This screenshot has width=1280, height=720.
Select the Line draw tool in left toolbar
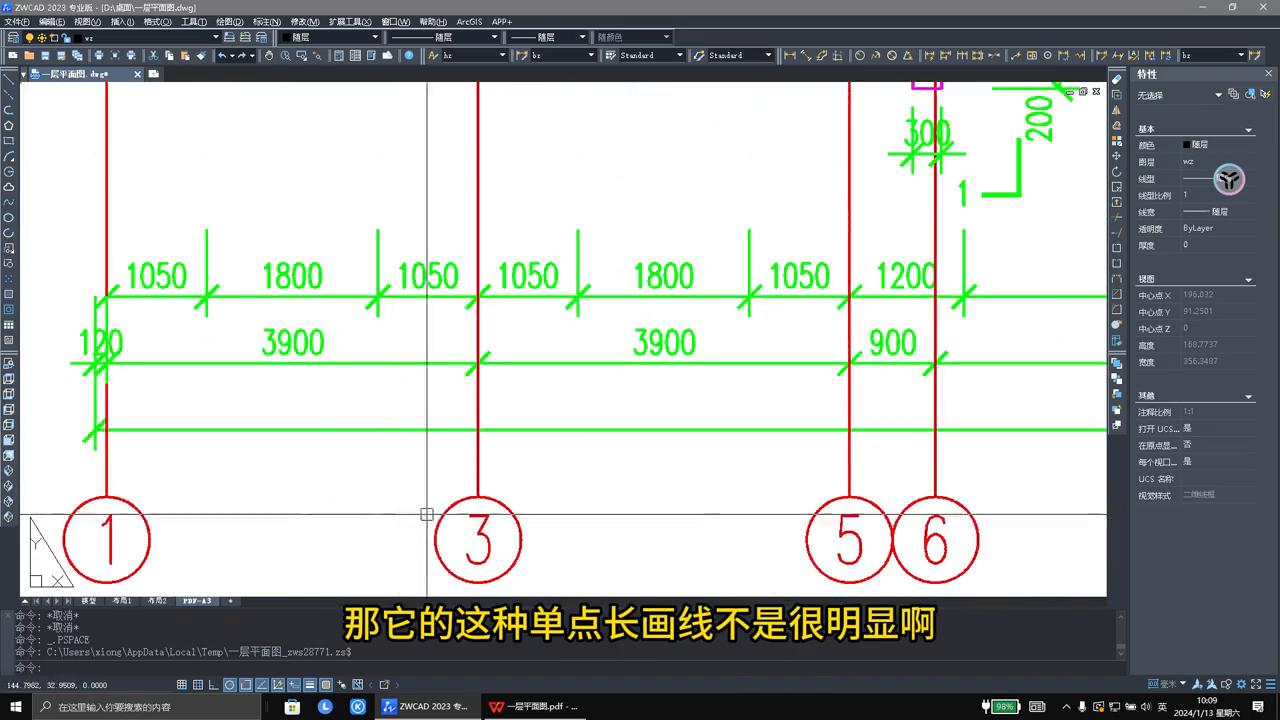(9, 79)
